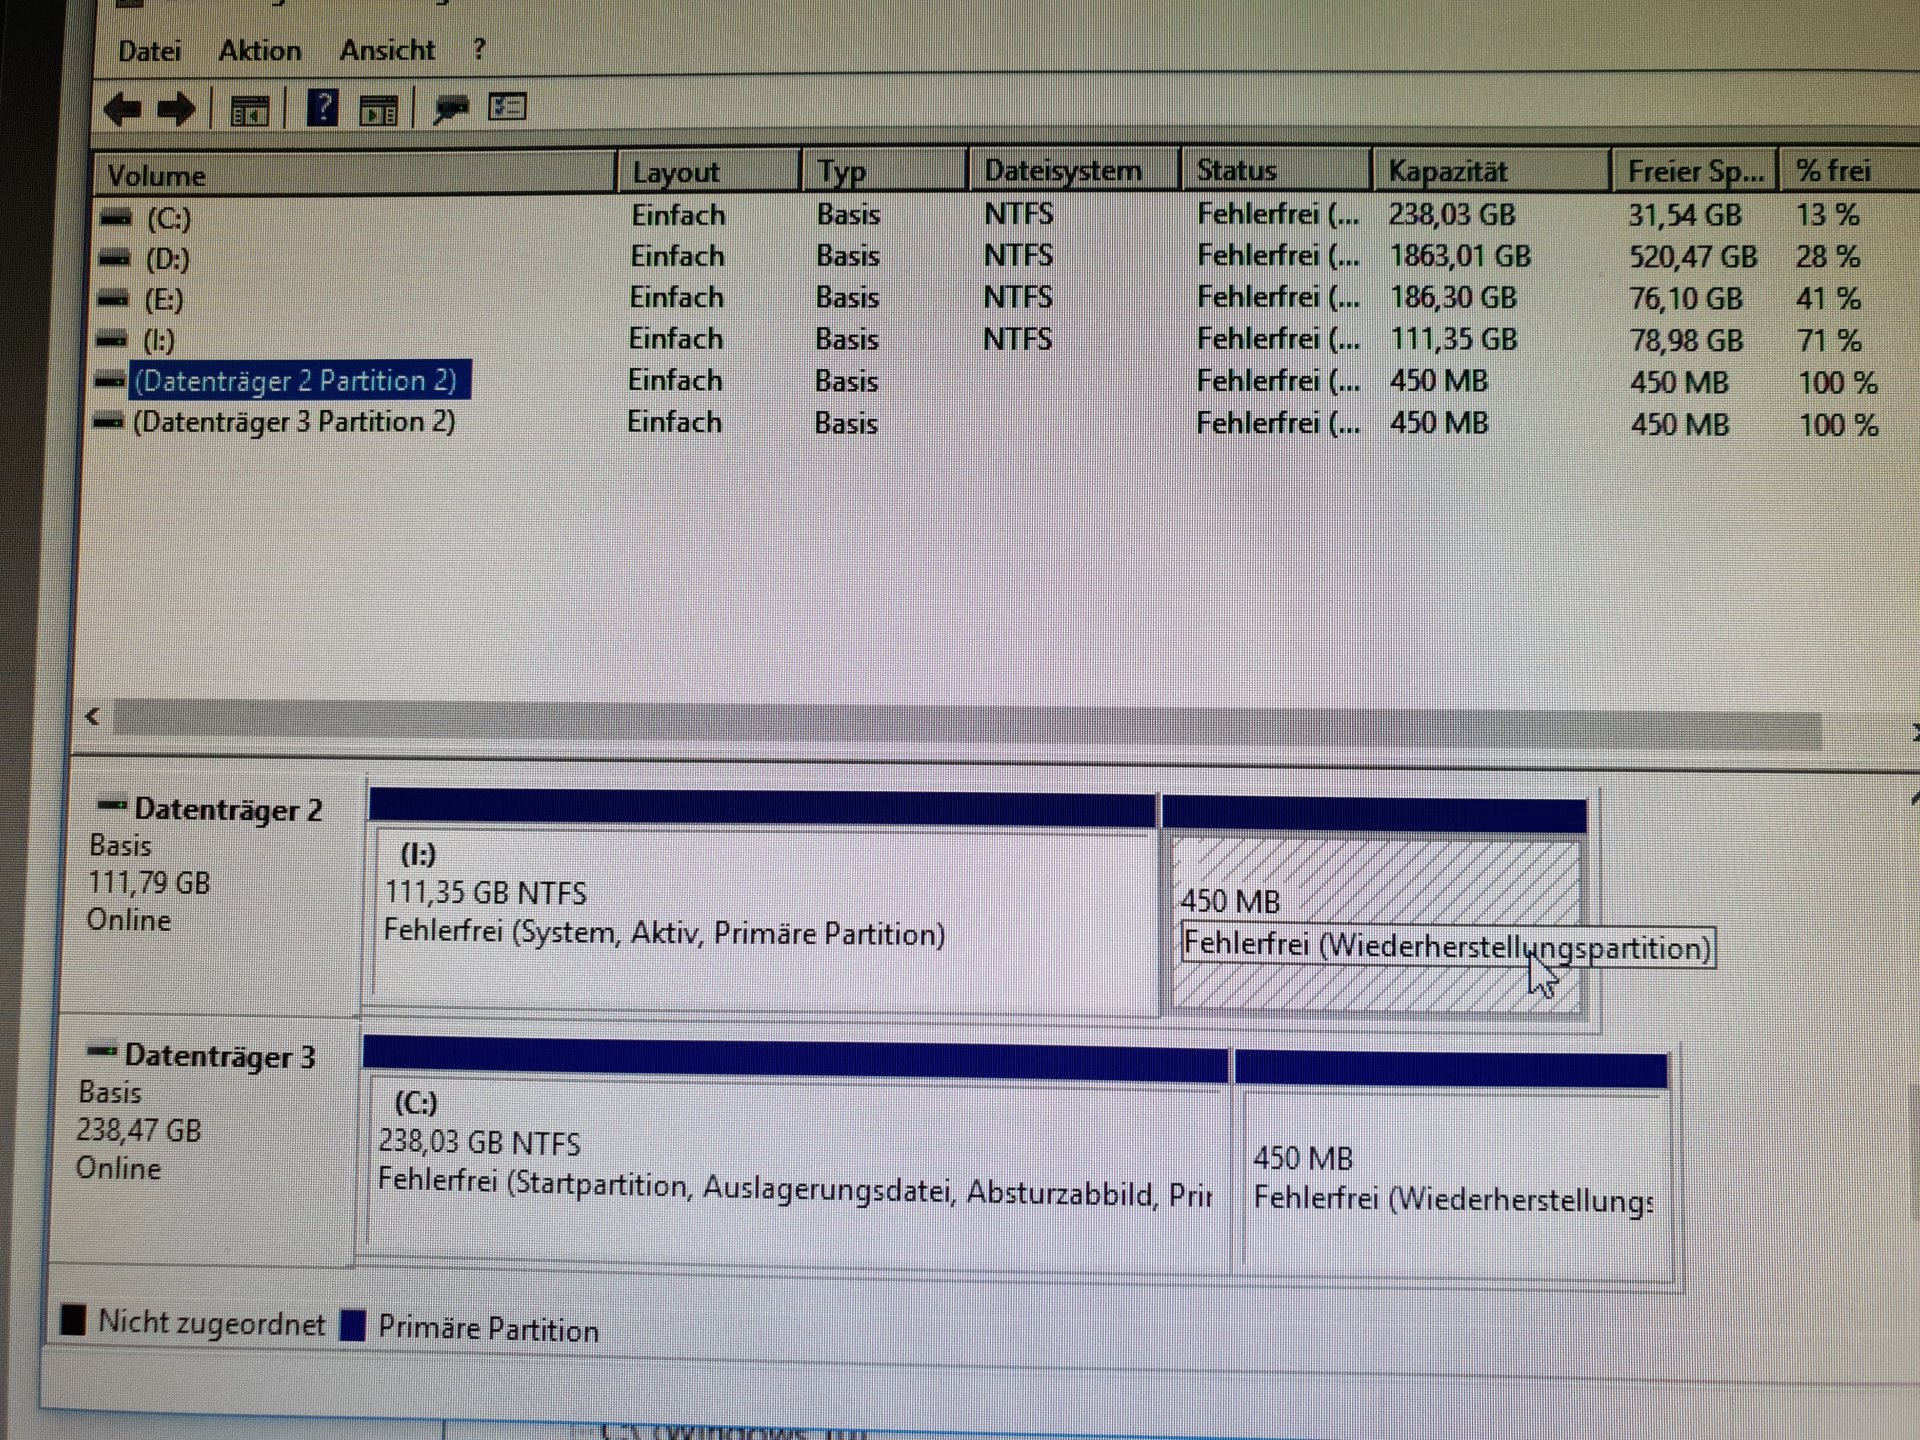The height and width of the screenshot is (1440, 1920).
Task: Click the Primäre Partition blue legend swatch
Action: (353, 1325)
